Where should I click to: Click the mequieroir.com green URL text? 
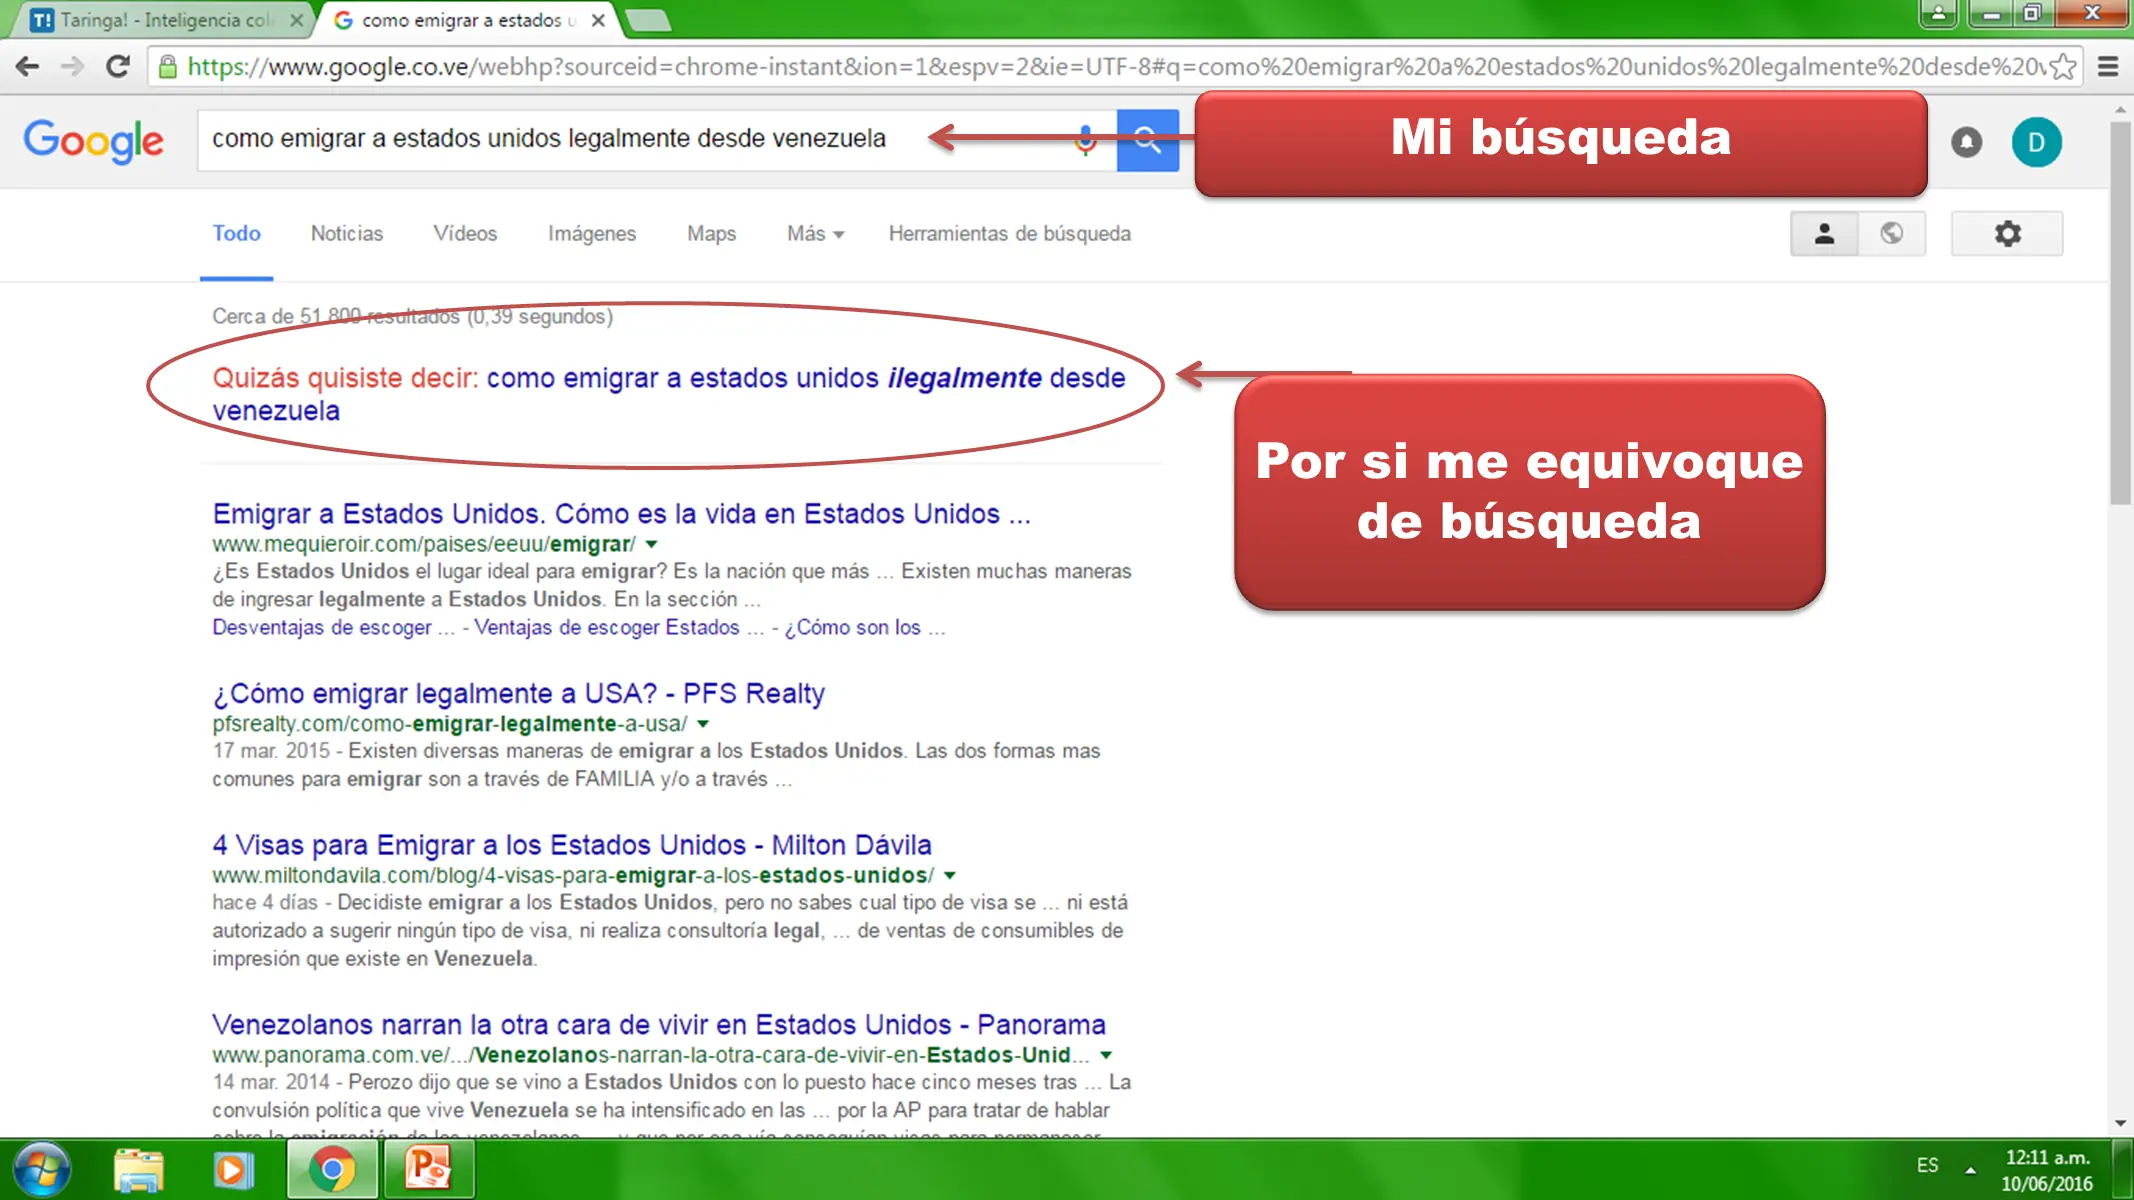tap(424, 544)
